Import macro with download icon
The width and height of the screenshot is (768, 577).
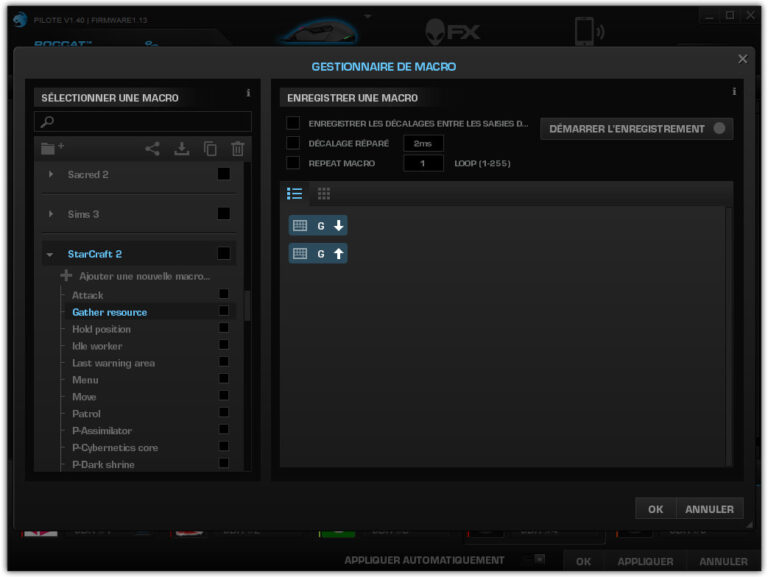pyautogui.click(x=182, y=148)
